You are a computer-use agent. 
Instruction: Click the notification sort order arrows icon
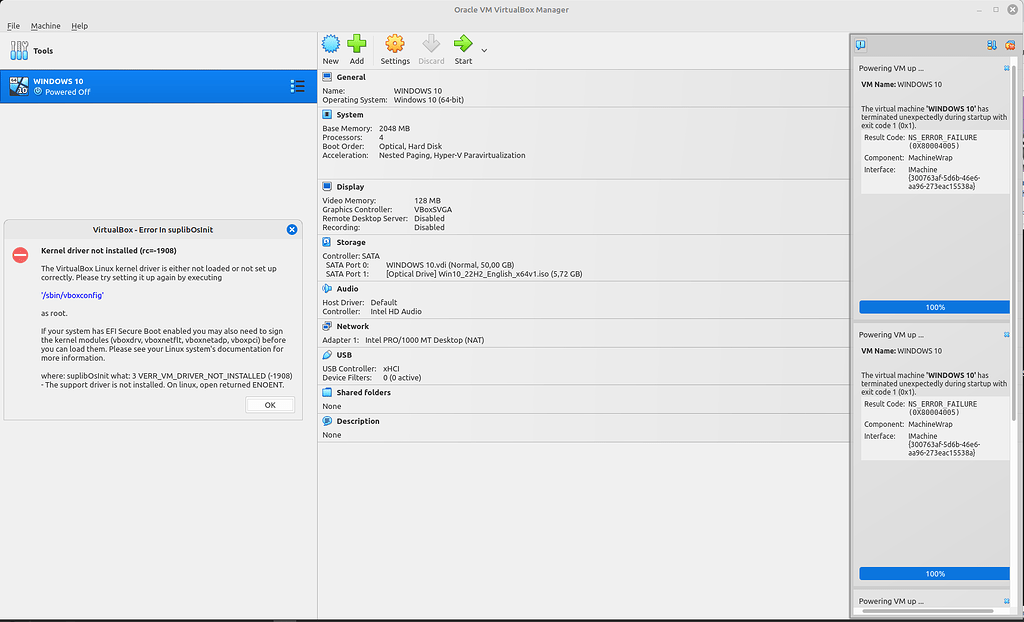pyautogui.click(x=991, y=45)
